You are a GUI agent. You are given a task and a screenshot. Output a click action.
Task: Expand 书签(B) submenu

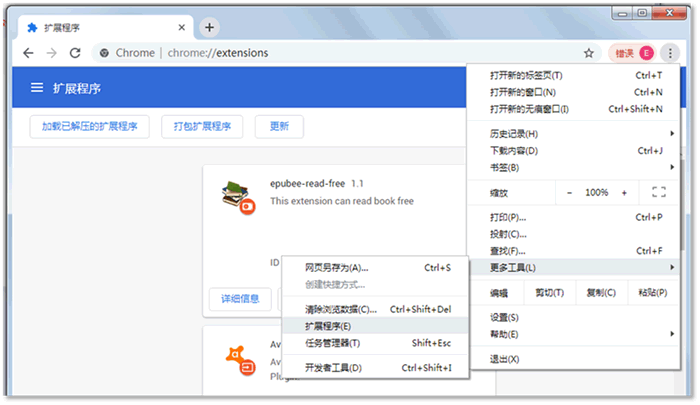[x=574, y=167]
